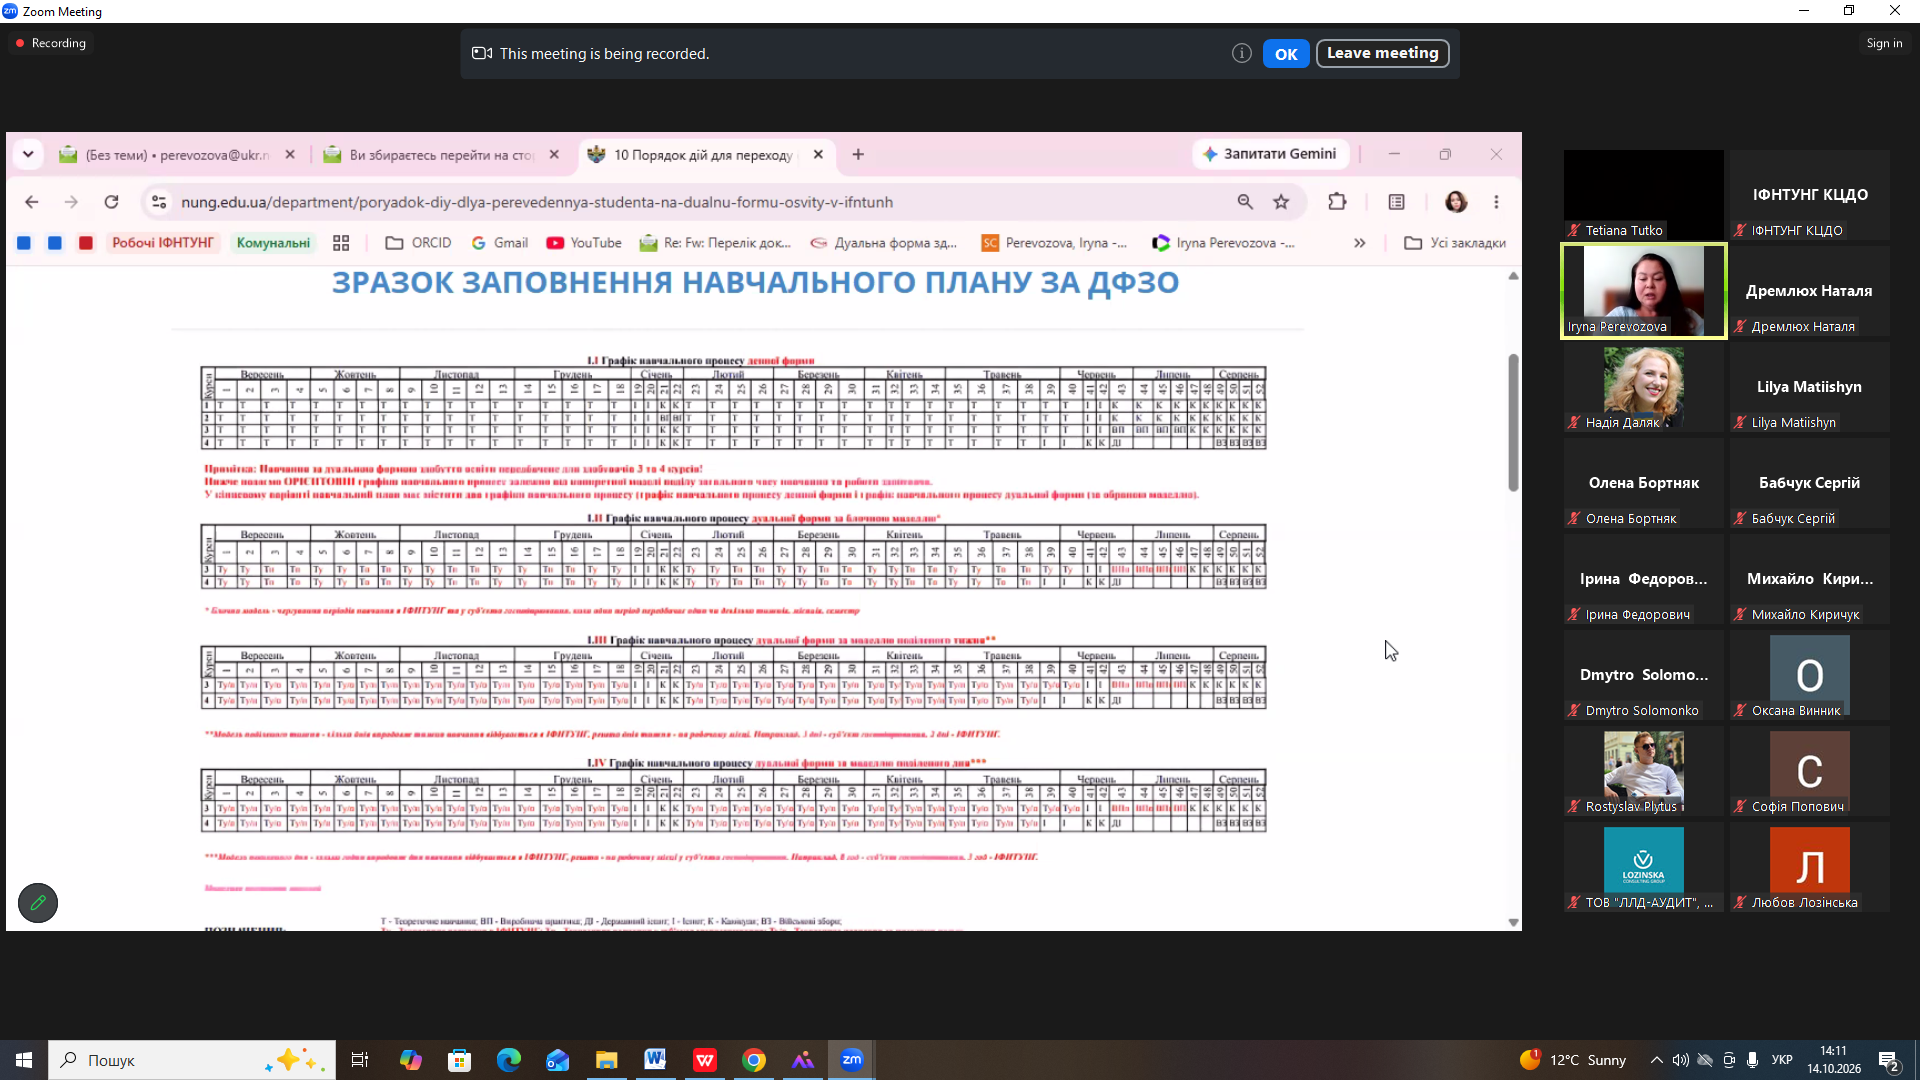This screenshot has height=1080, width=1920.
Task: Switch to the (Без теми) perevozova mail tab
Action: click(177, 155)
